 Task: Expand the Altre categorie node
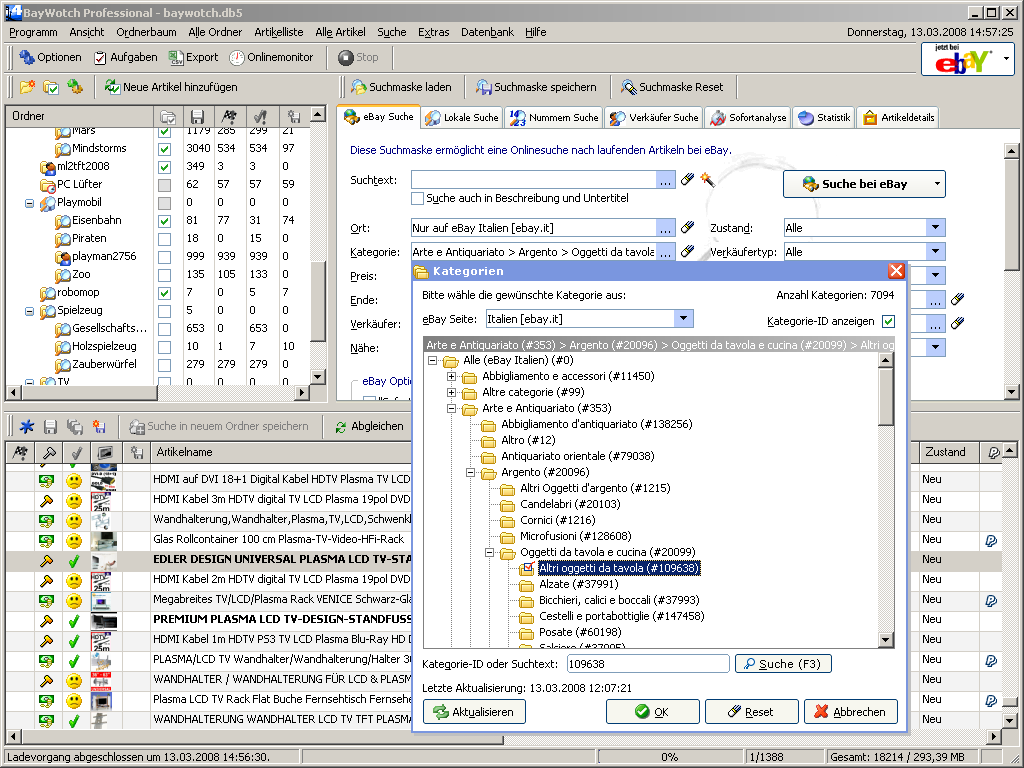click(x=451, y=392)
